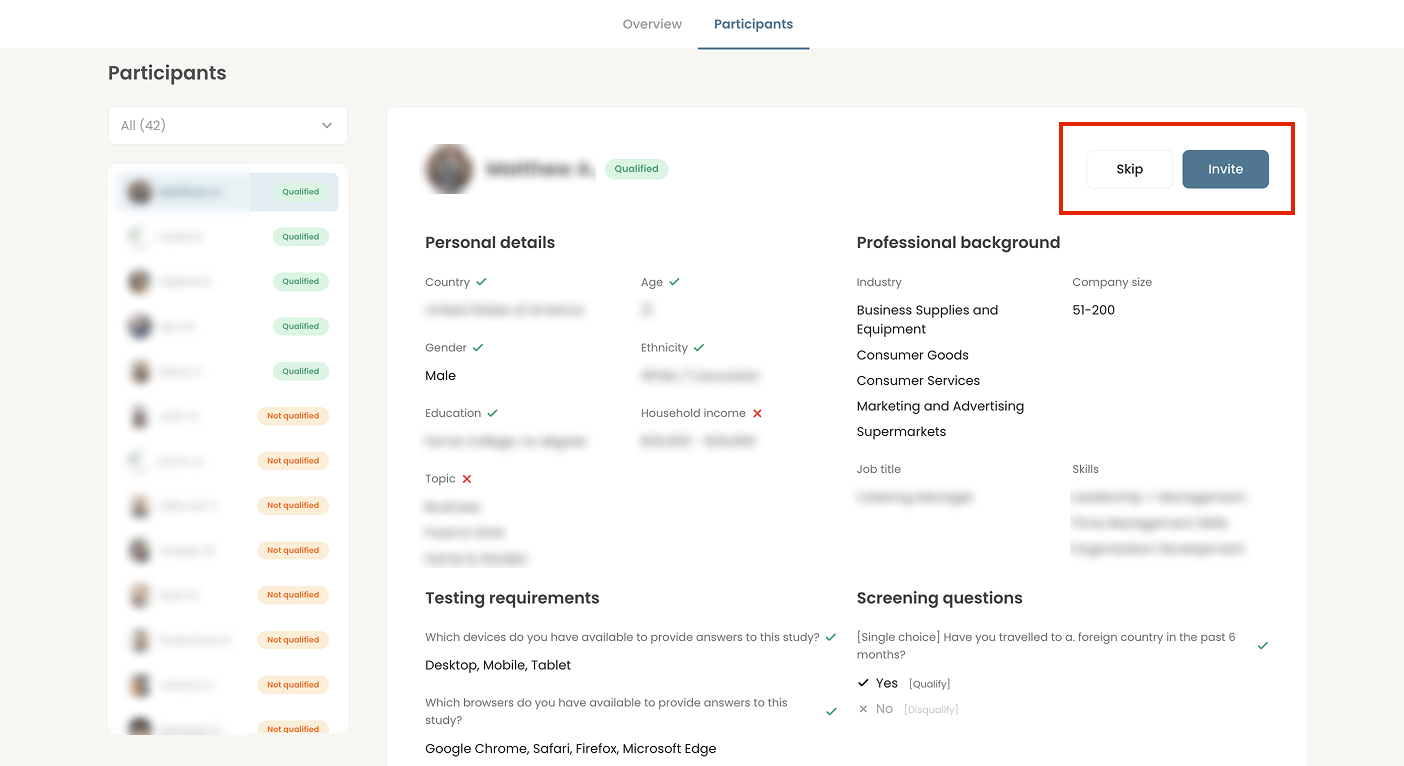Click the gender value Male
Viewport: 1404px width, 766px height.
pyautogui.click(x=440, y=376)
